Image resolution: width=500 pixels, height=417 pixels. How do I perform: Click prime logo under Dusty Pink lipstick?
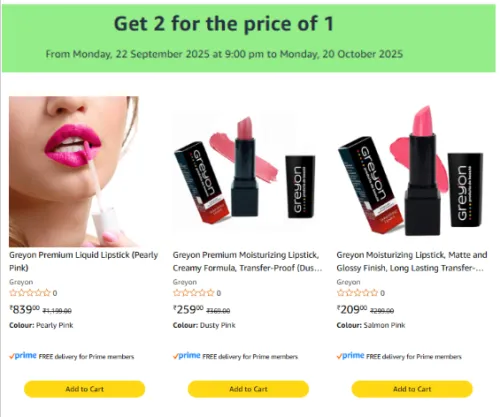(x=187, y=356)
